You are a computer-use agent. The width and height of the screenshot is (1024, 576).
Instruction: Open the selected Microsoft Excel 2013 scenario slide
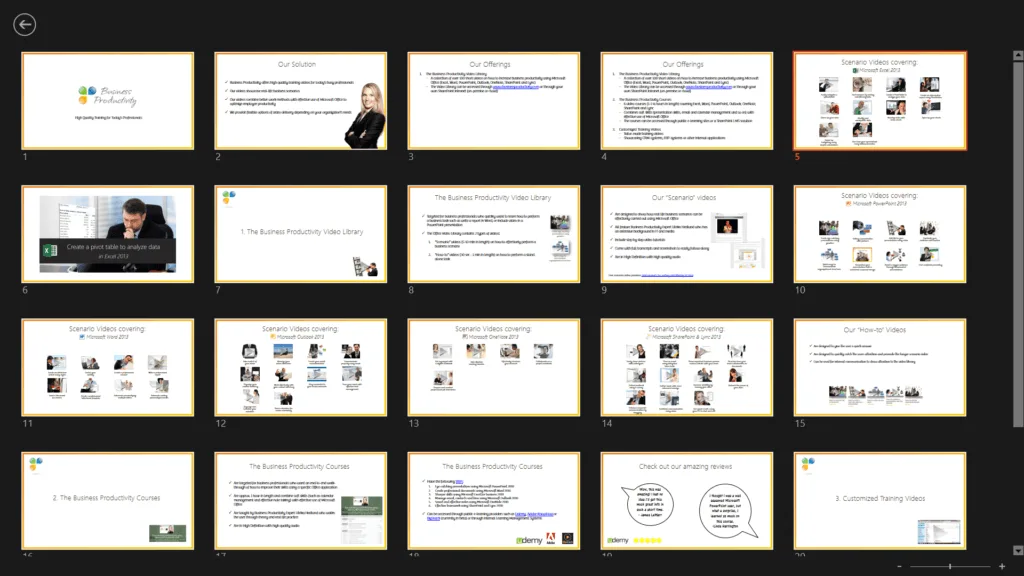879,100
